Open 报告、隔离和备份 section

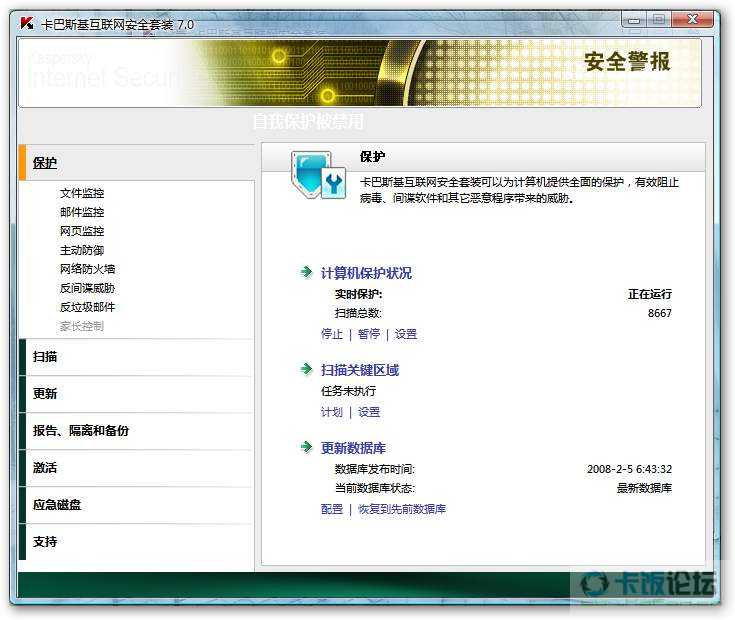[136, 431]
